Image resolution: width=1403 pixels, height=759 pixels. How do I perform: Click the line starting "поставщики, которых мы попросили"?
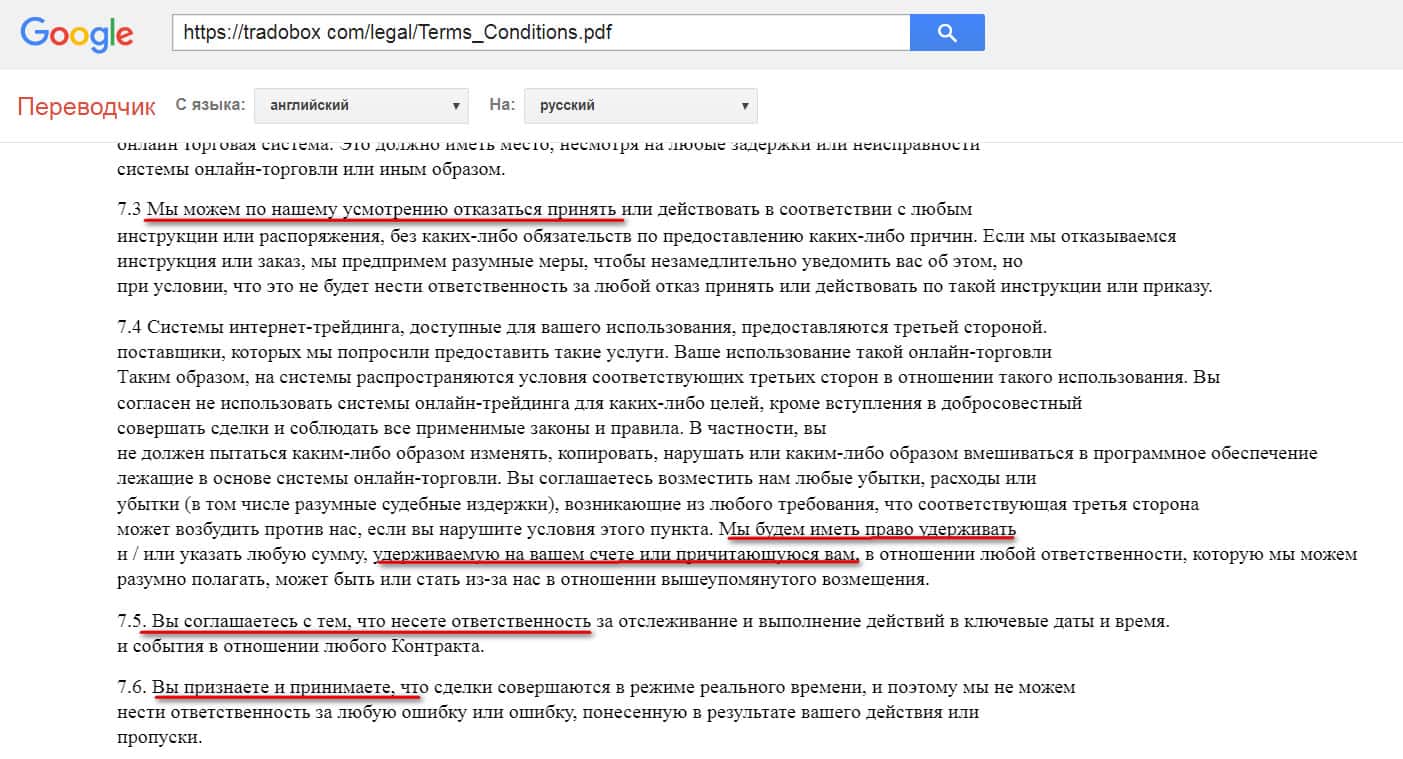point(584,353)
